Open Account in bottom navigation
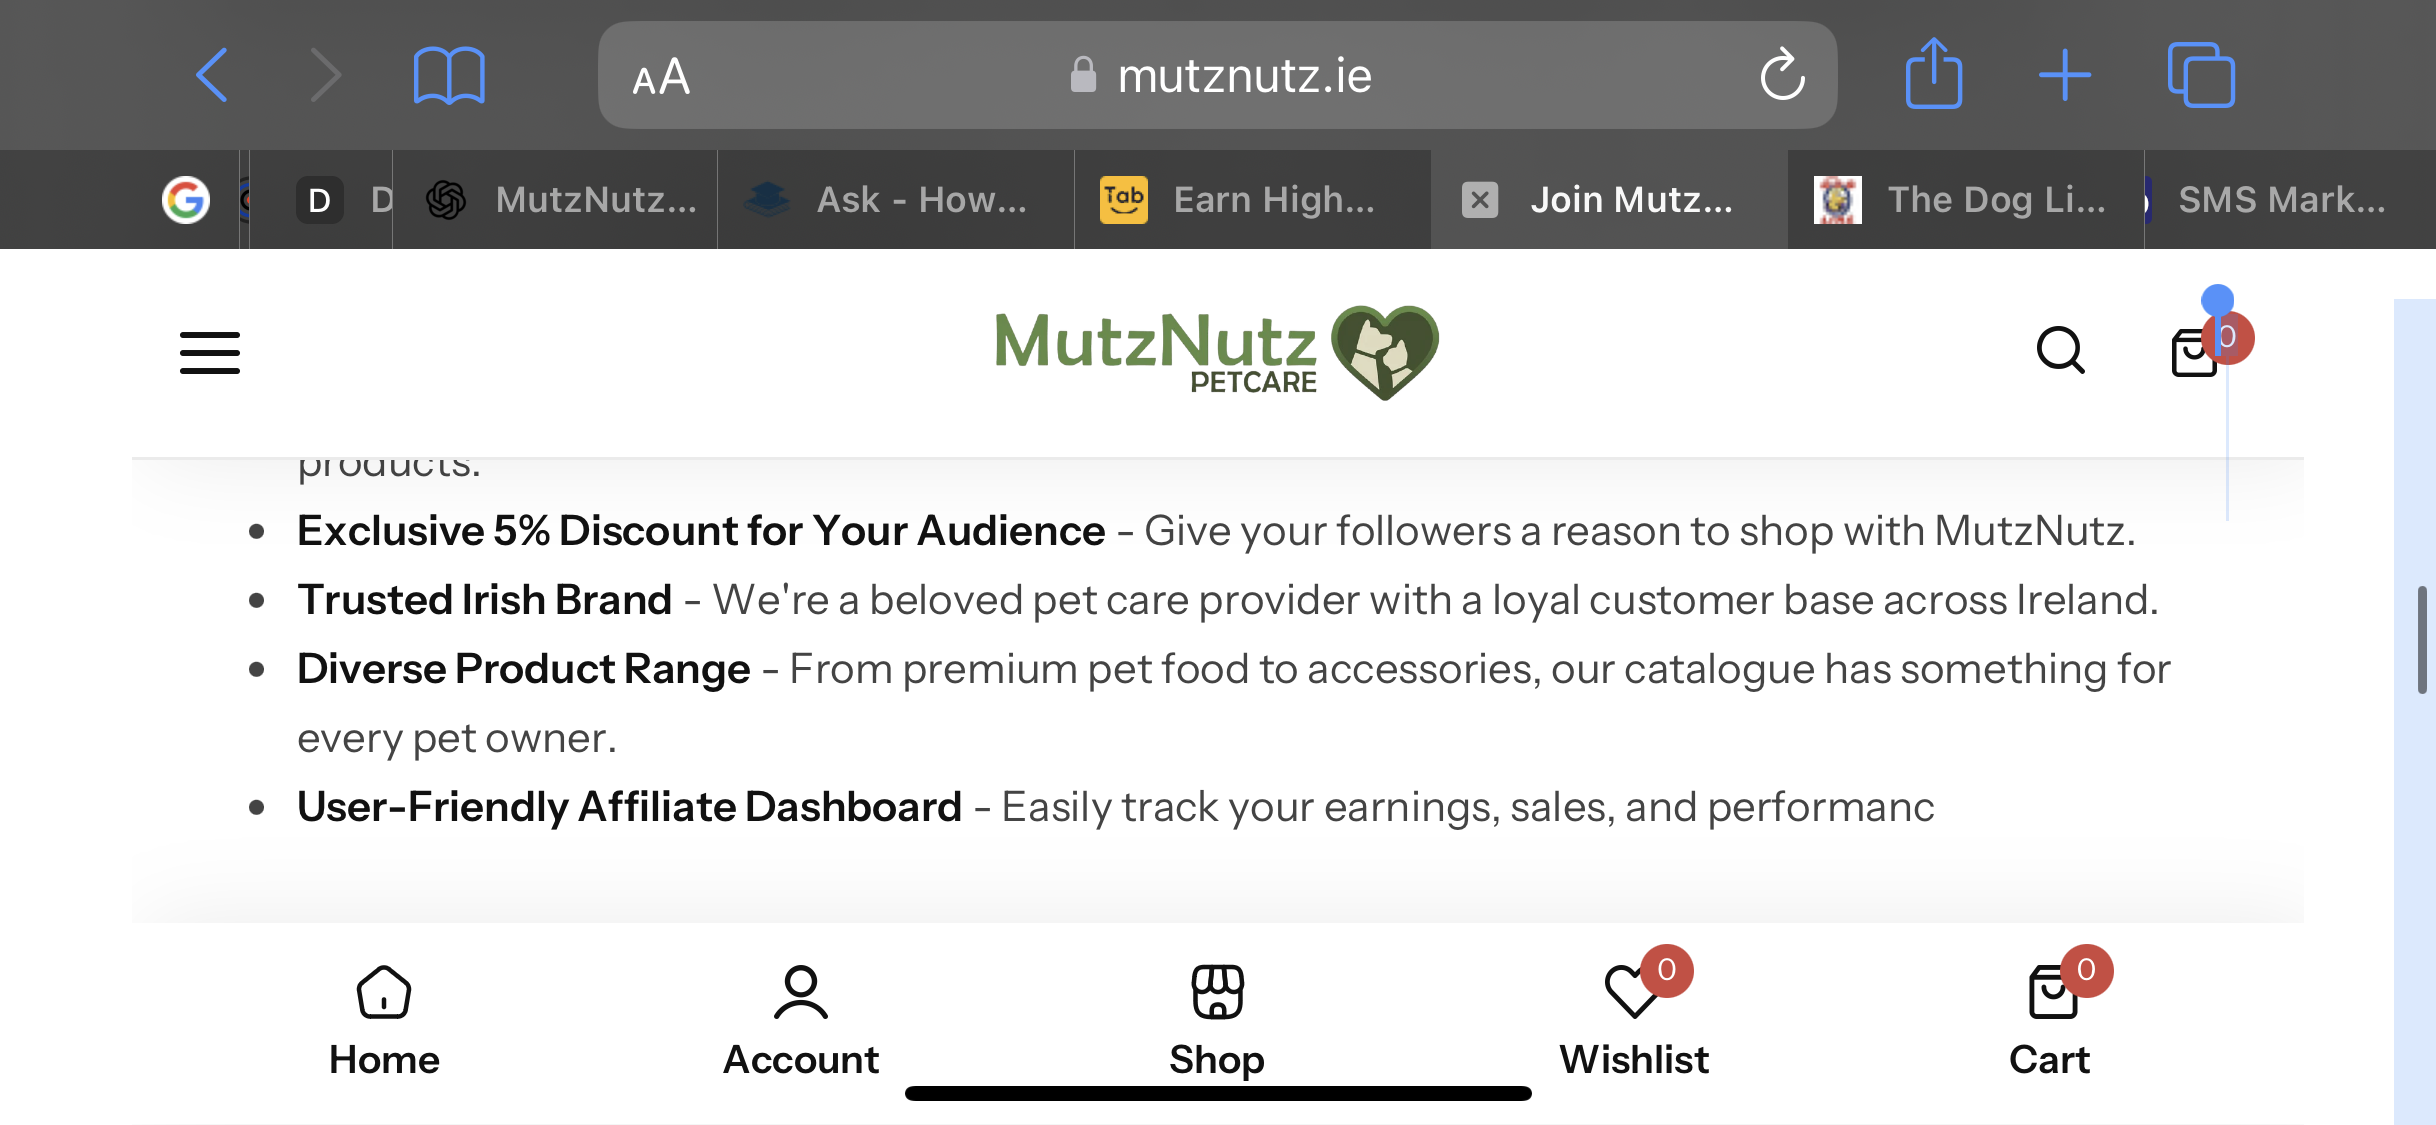 tap(801, 1020)
